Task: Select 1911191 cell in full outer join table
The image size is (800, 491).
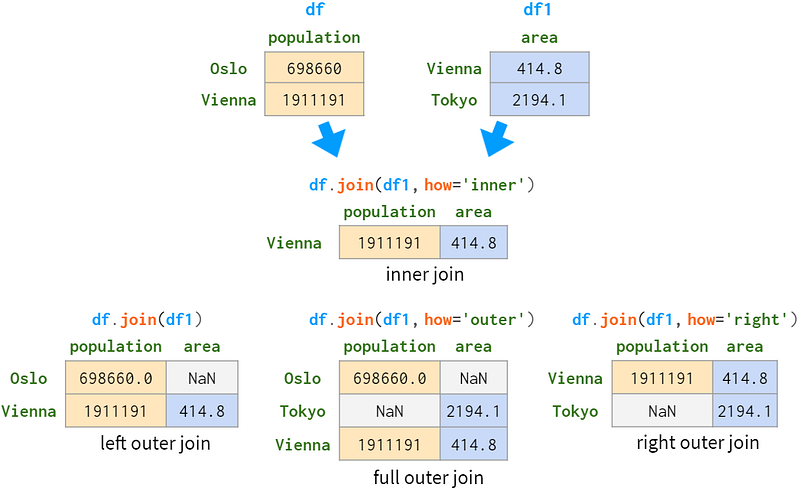Action: (389, 444)
